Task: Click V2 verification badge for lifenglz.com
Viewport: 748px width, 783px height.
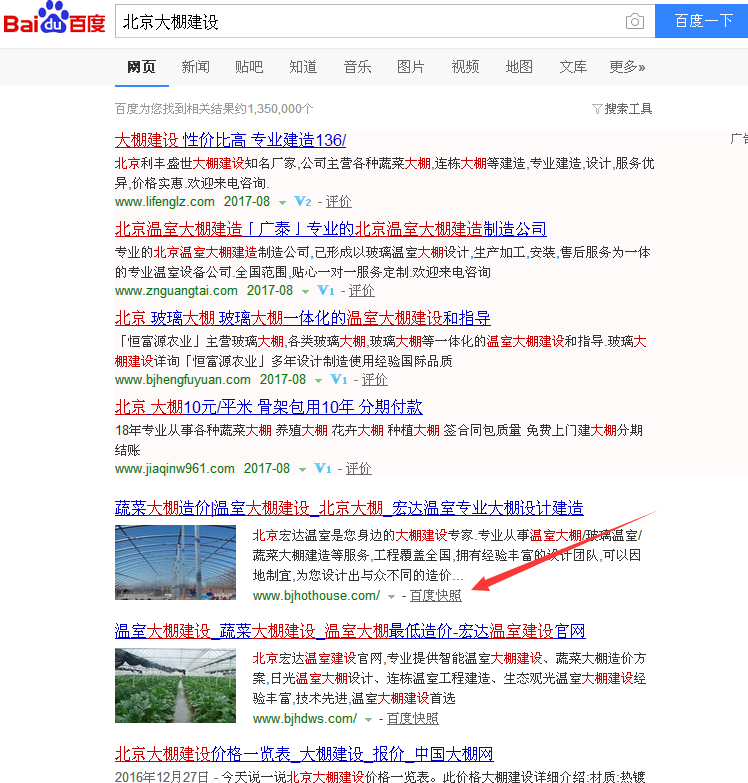Action: tap(303, 202)
